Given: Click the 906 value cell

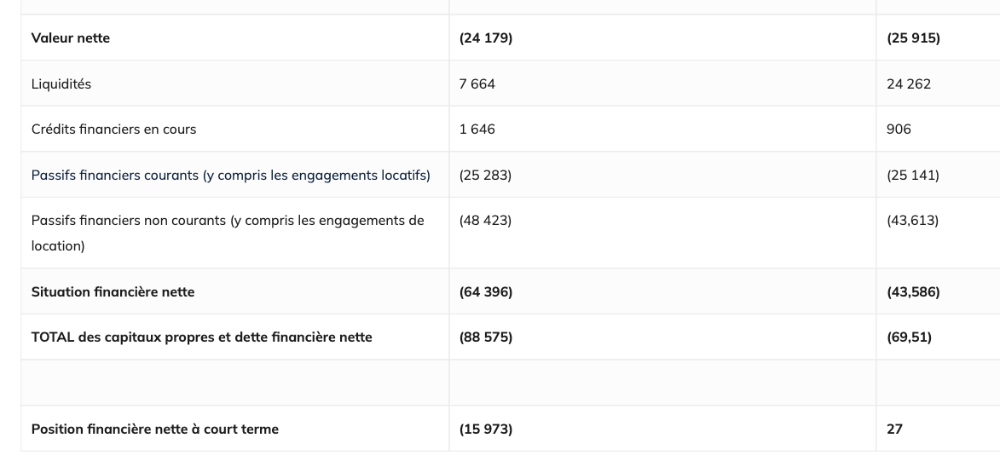Looking at the screenshot, I should tap(899, 130).
